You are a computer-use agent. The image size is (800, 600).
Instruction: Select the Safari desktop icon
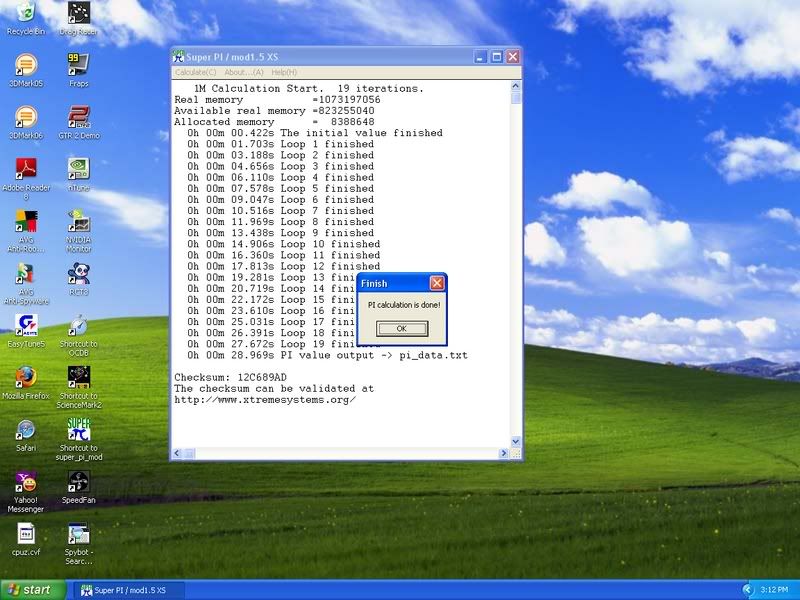coord(26,435)
